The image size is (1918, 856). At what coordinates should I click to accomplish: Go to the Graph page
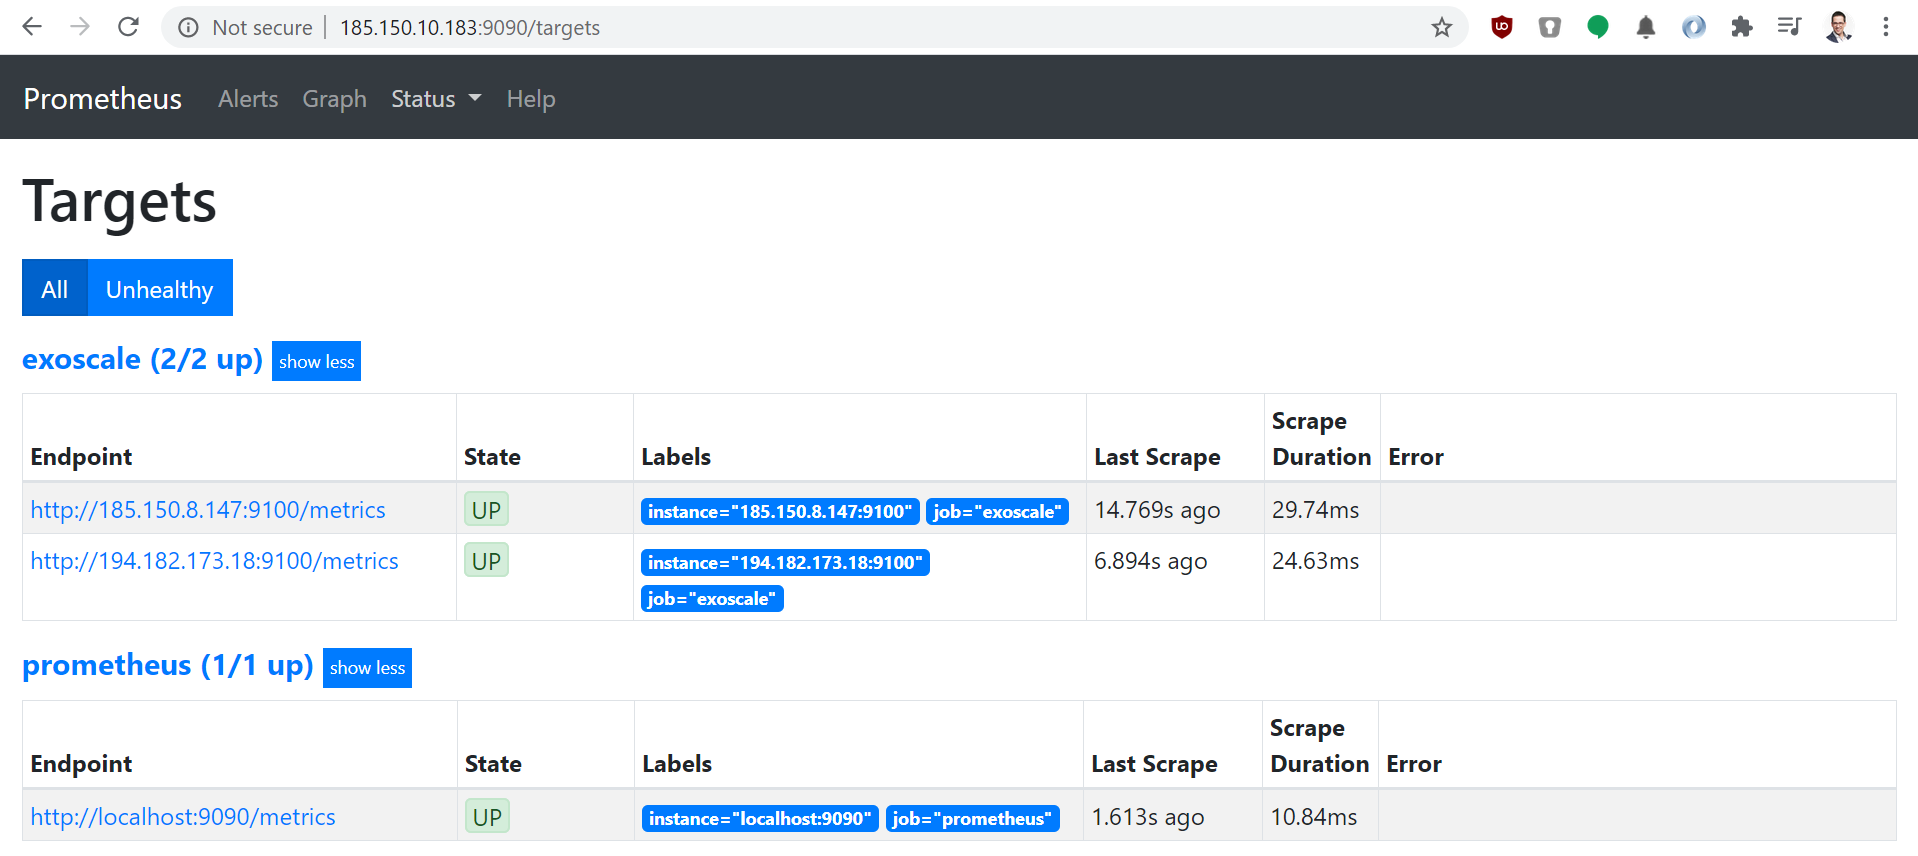tap(334, 99)
